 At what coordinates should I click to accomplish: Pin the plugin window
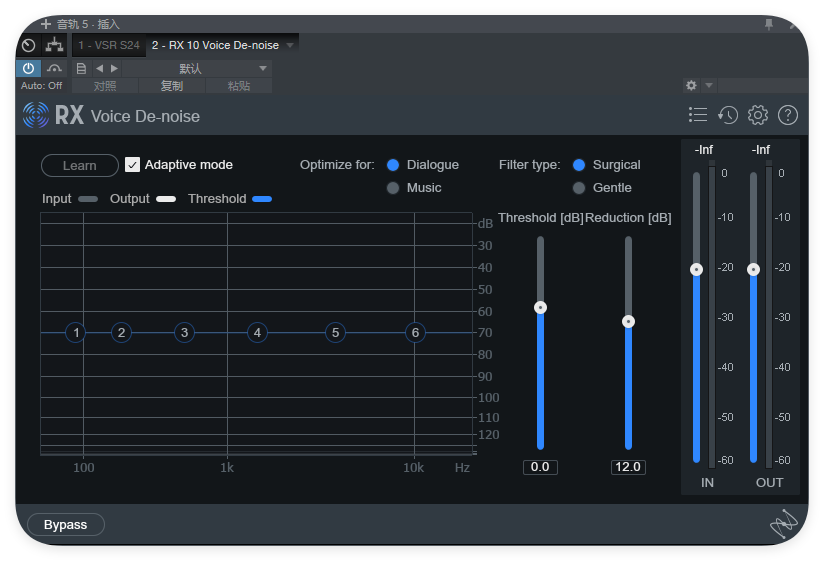coord(769,24)
